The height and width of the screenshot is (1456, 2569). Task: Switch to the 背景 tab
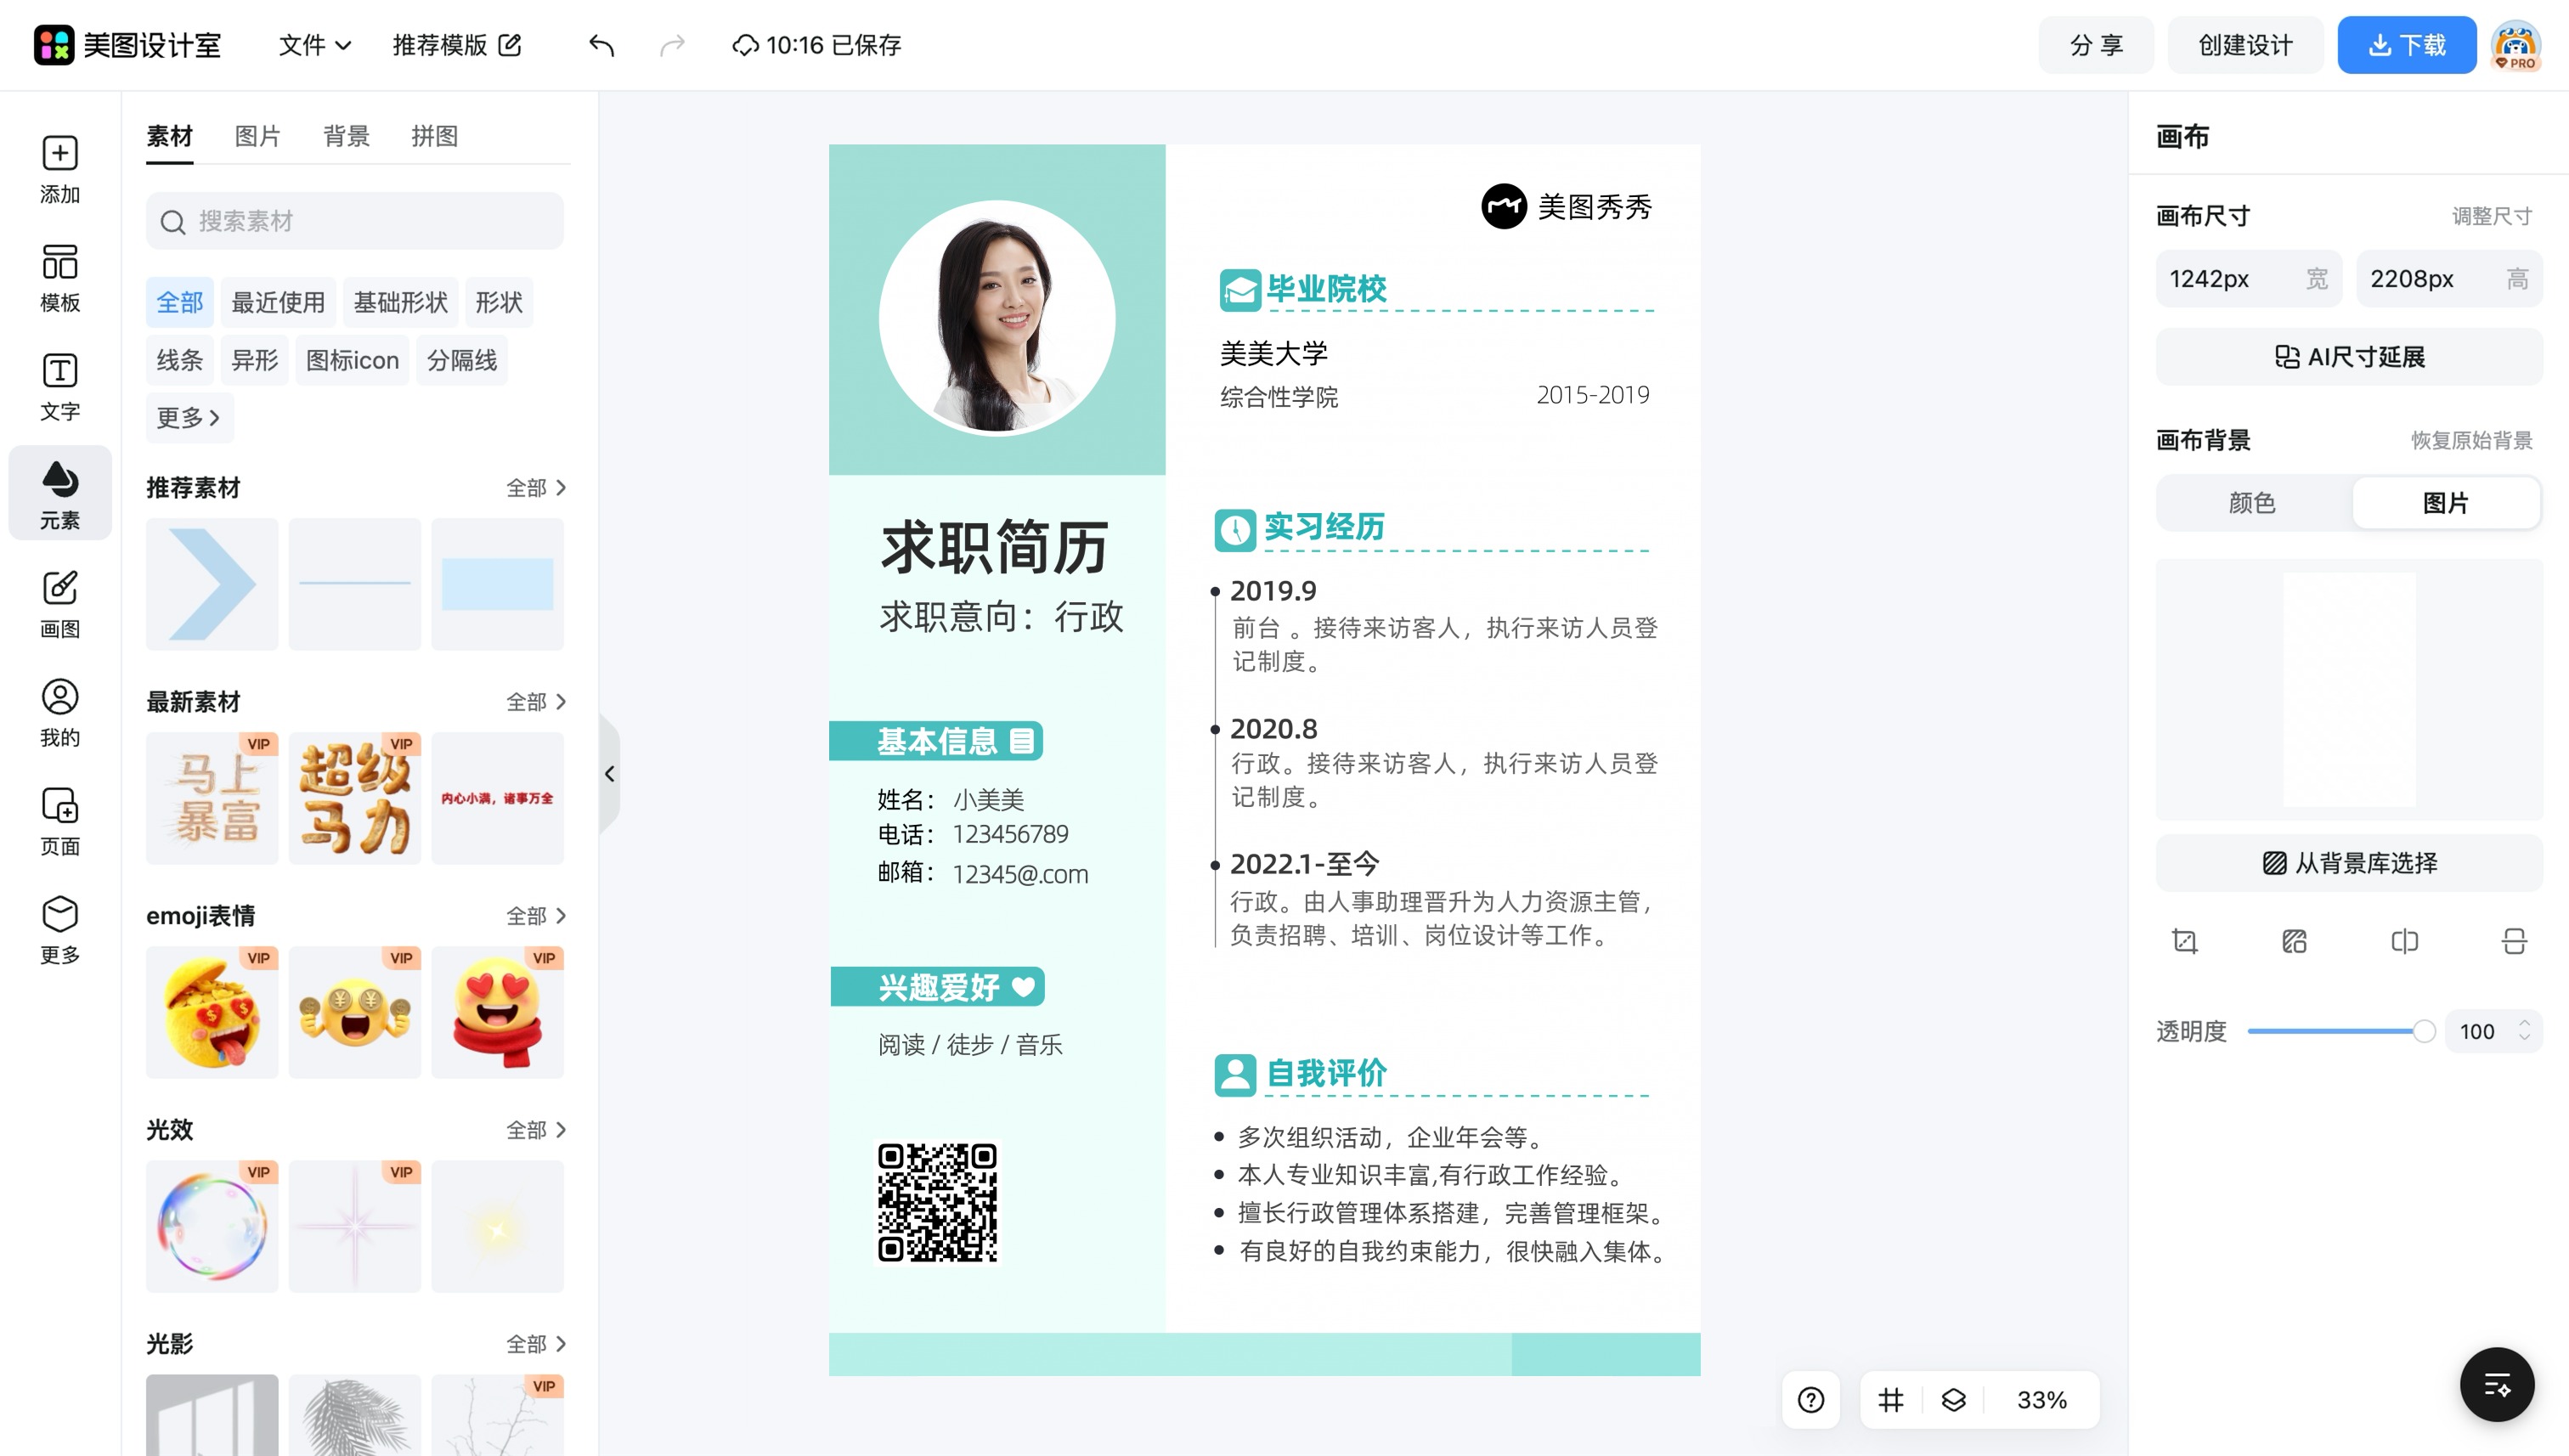[346, 136]
